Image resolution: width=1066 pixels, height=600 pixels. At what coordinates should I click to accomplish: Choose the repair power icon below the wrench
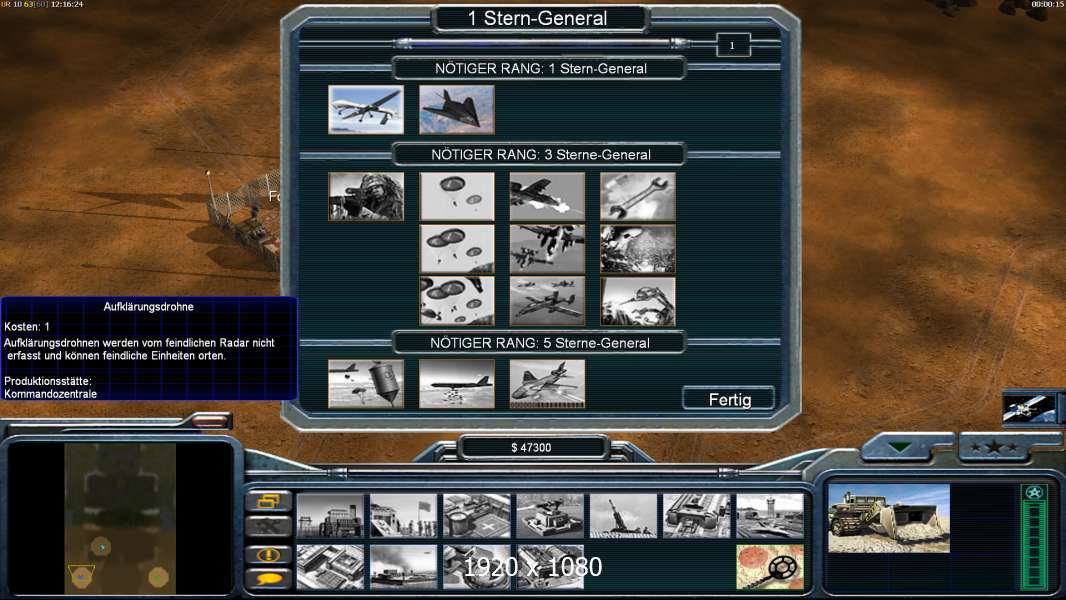click(638, 249)
